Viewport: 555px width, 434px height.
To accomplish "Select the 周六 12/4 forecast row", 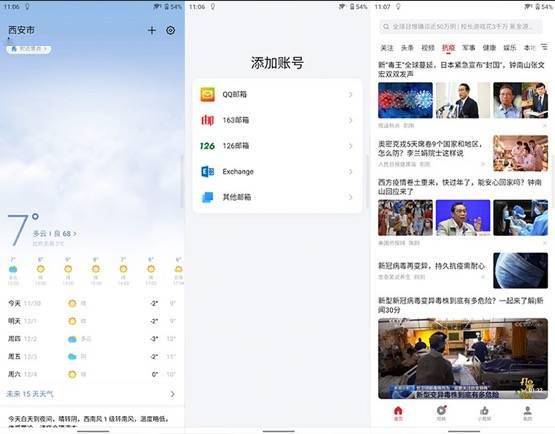I will 92,374.
